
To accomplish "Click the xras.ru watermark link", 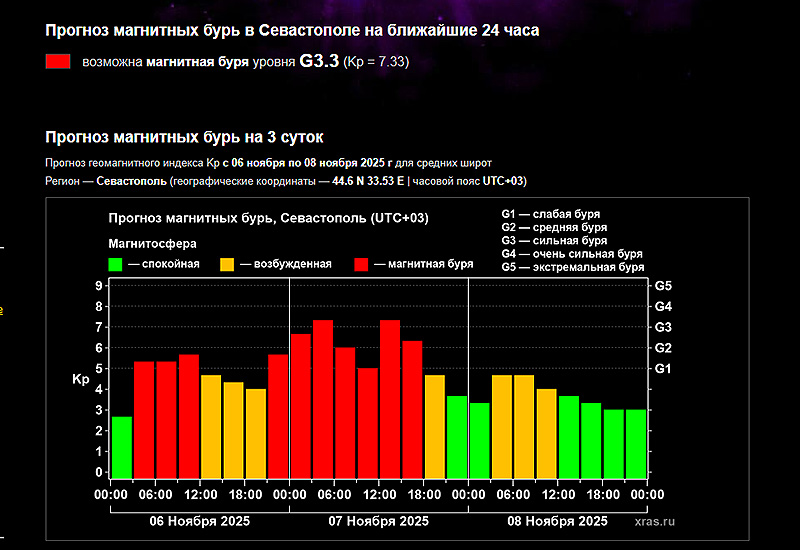I will tap(655, 521).
